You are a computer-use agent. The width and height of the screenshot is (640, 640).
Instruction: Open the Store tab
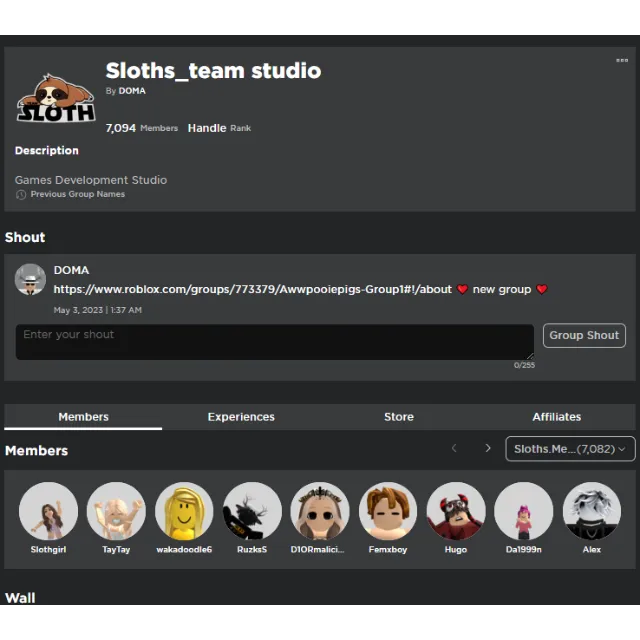coord(399,417)
